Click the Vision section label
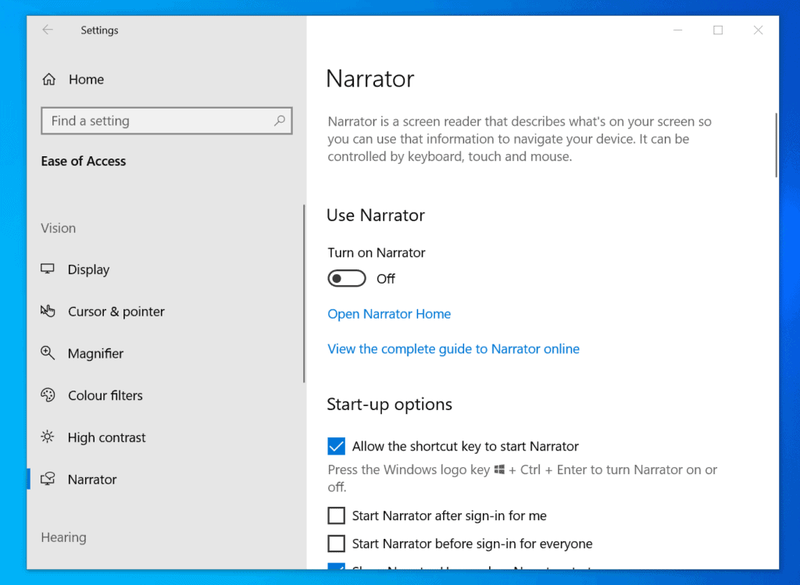 58,228
